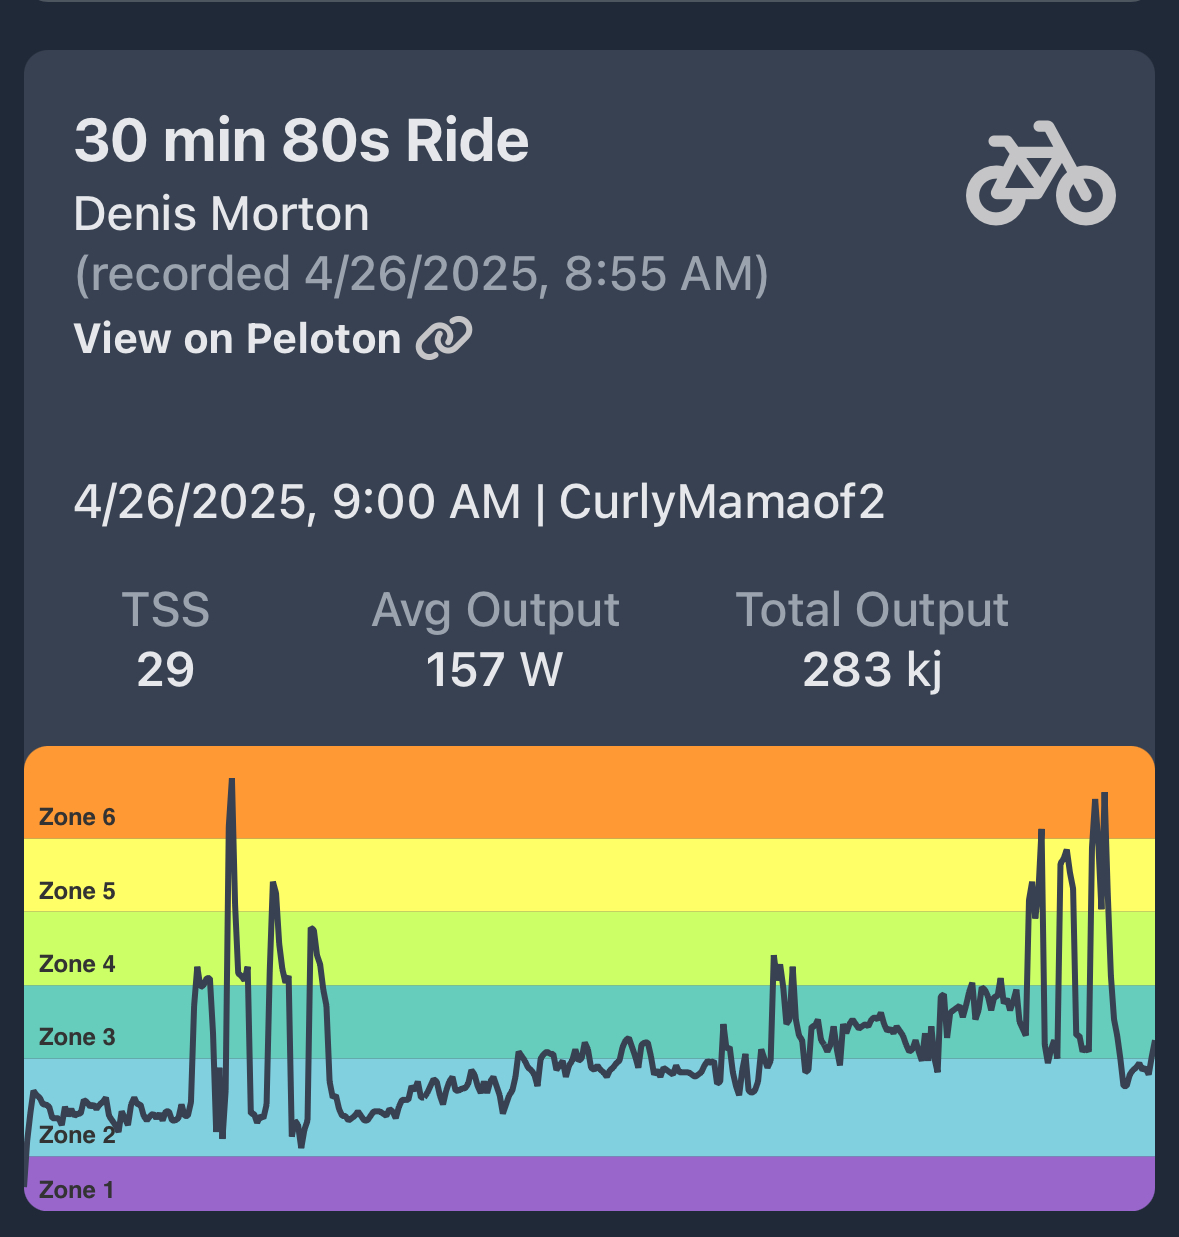Click the teal Zone 3 band label
Image resolution: width=1179 pixels, height=1237 pixels.
(x=77, y=1037)
